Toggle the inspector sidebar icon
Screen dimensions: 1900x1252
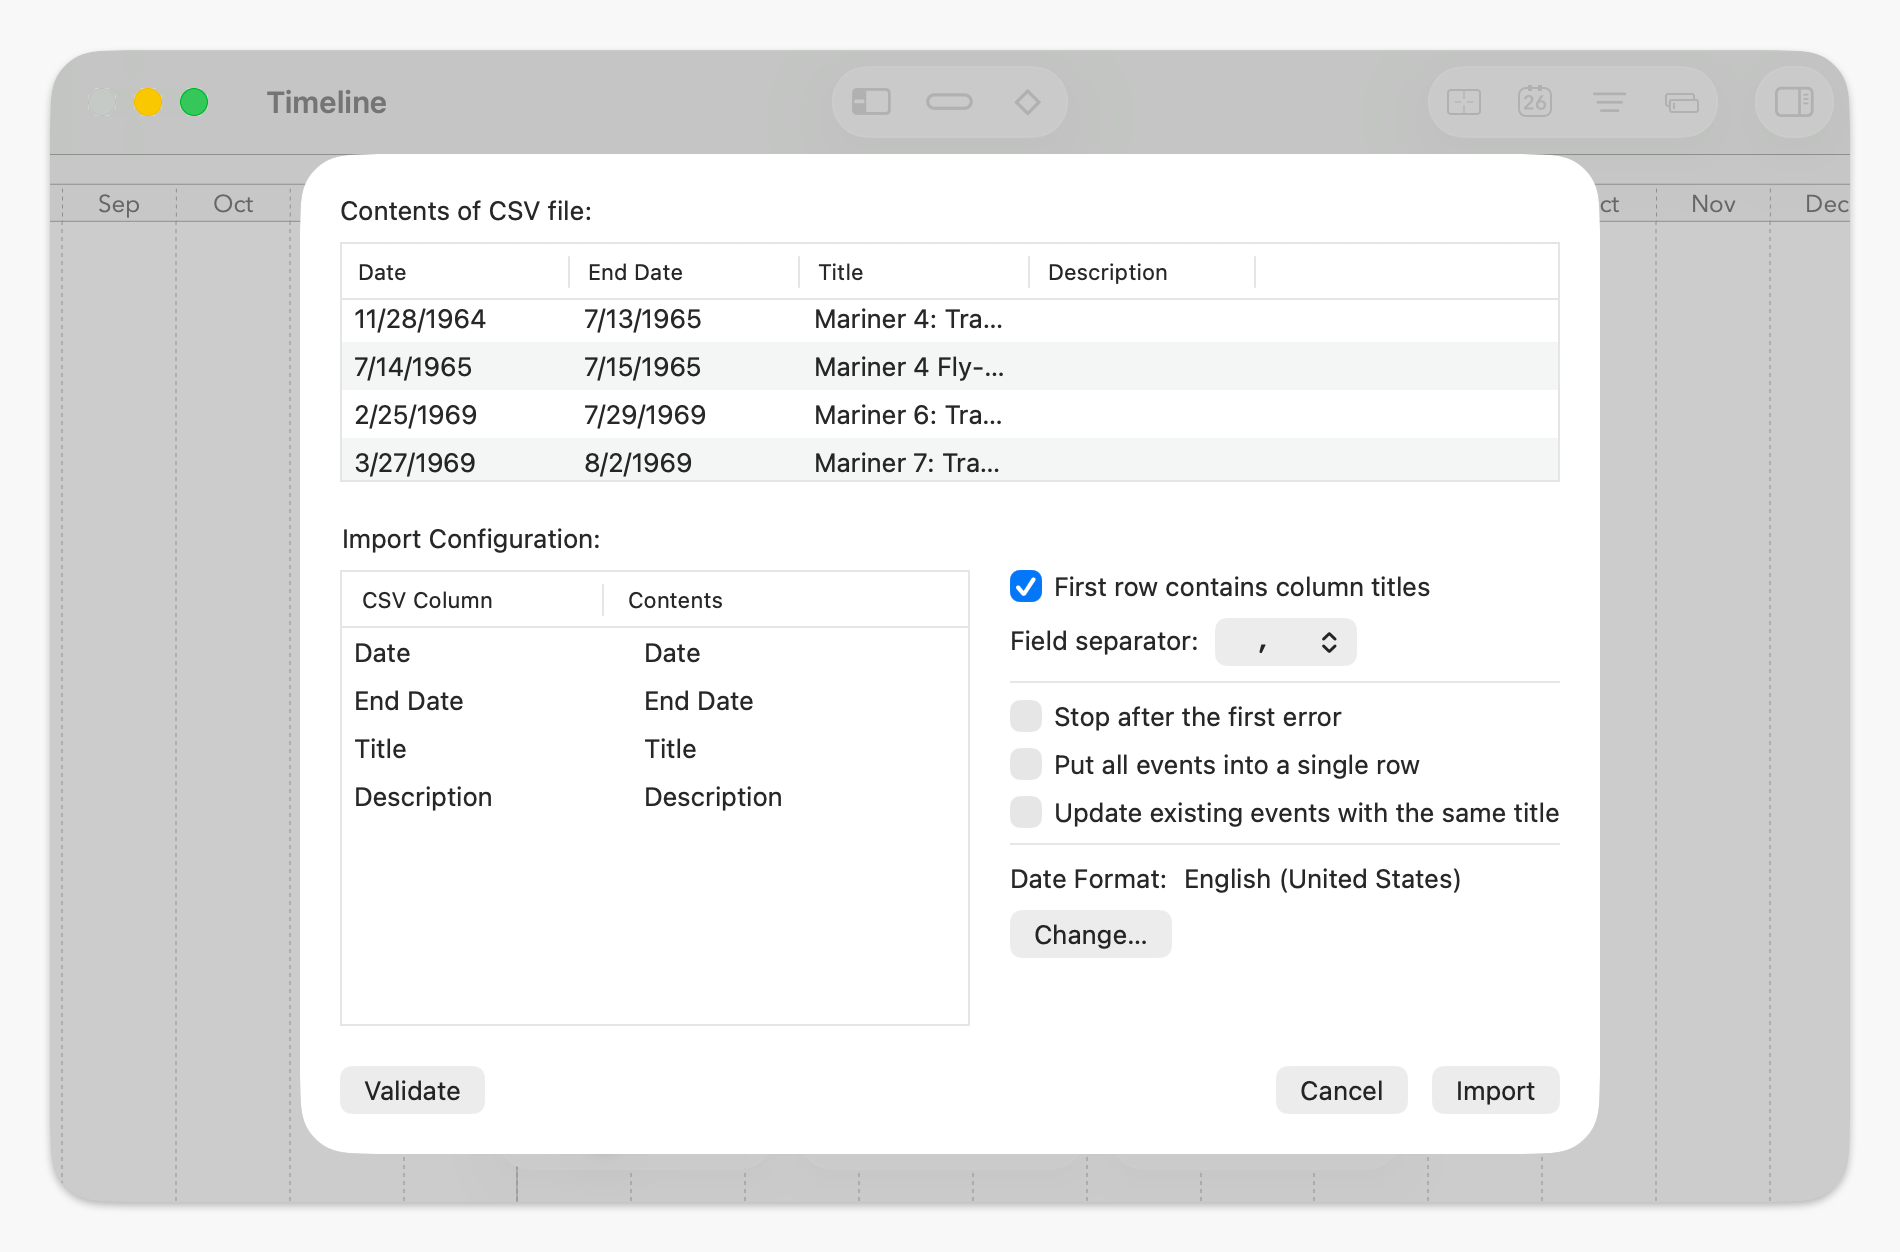click(1793, 101)
